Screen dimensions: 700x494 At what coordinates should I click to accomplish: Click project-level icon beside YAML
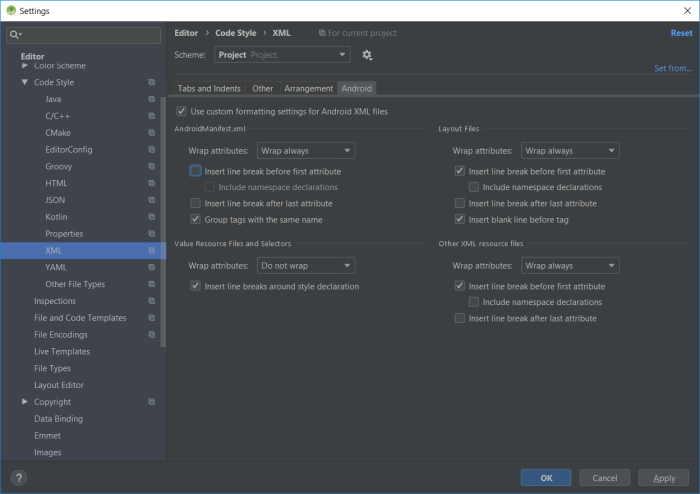tap(152, 267)
